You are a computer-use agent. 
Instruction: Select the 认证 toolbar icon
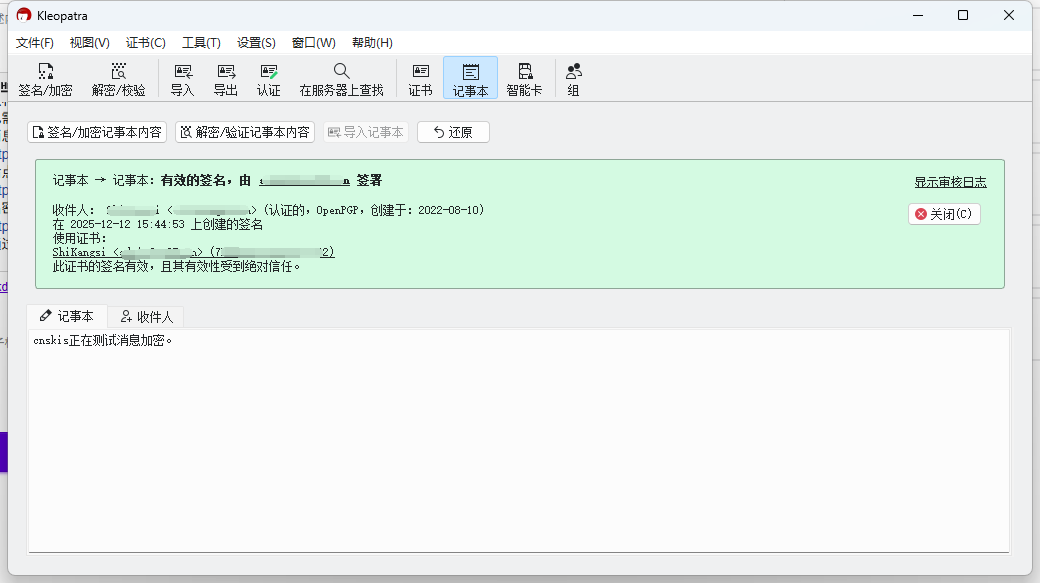tap(268, 78)
